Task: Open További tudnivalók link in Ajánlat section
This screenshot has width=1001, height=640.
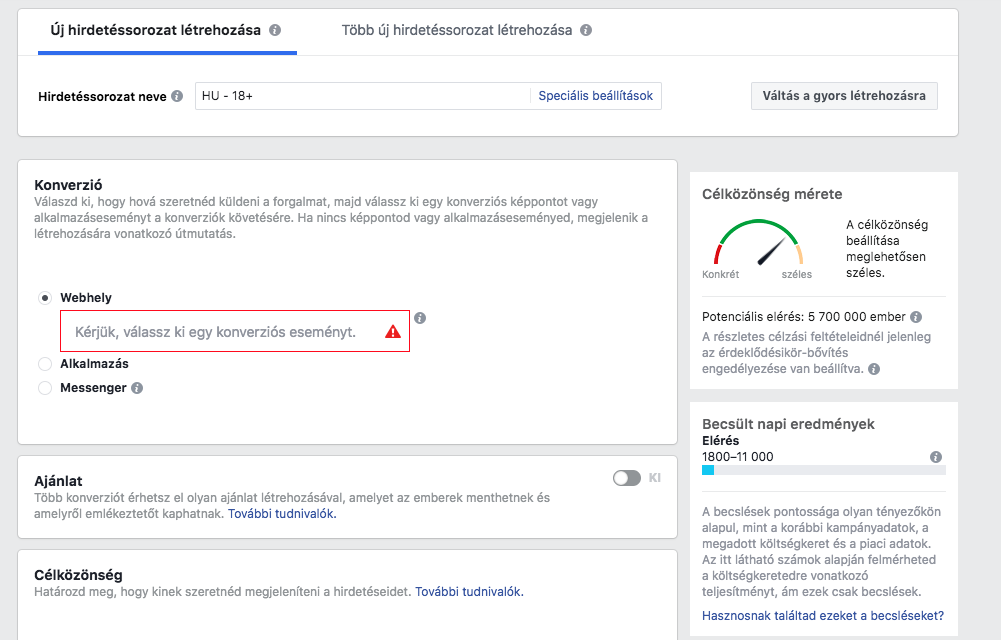Action: 282,514
